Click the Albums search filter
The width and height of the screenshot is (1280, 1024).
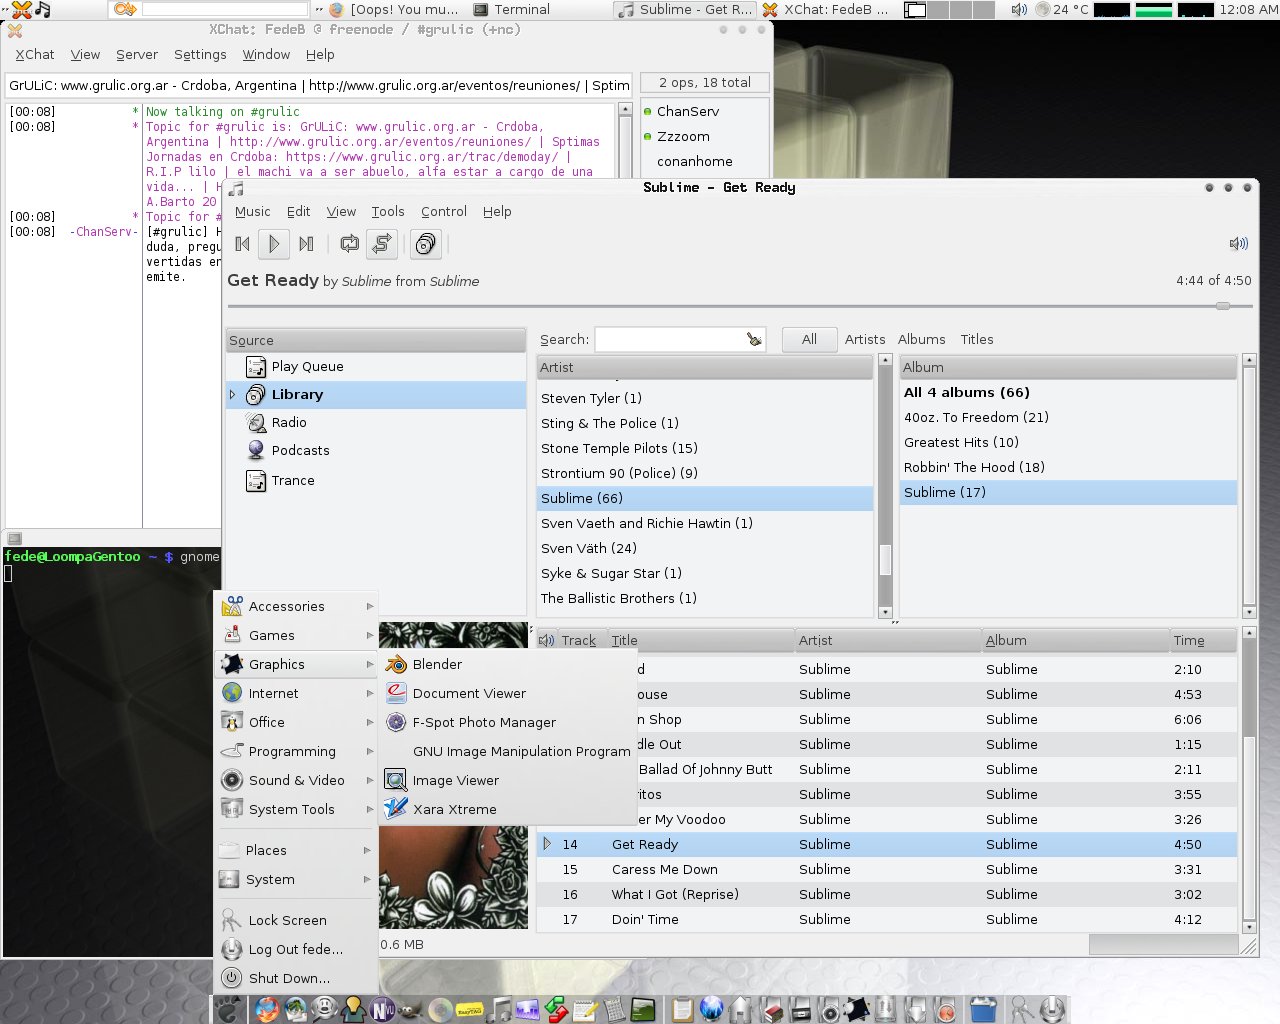coord(922,339)
